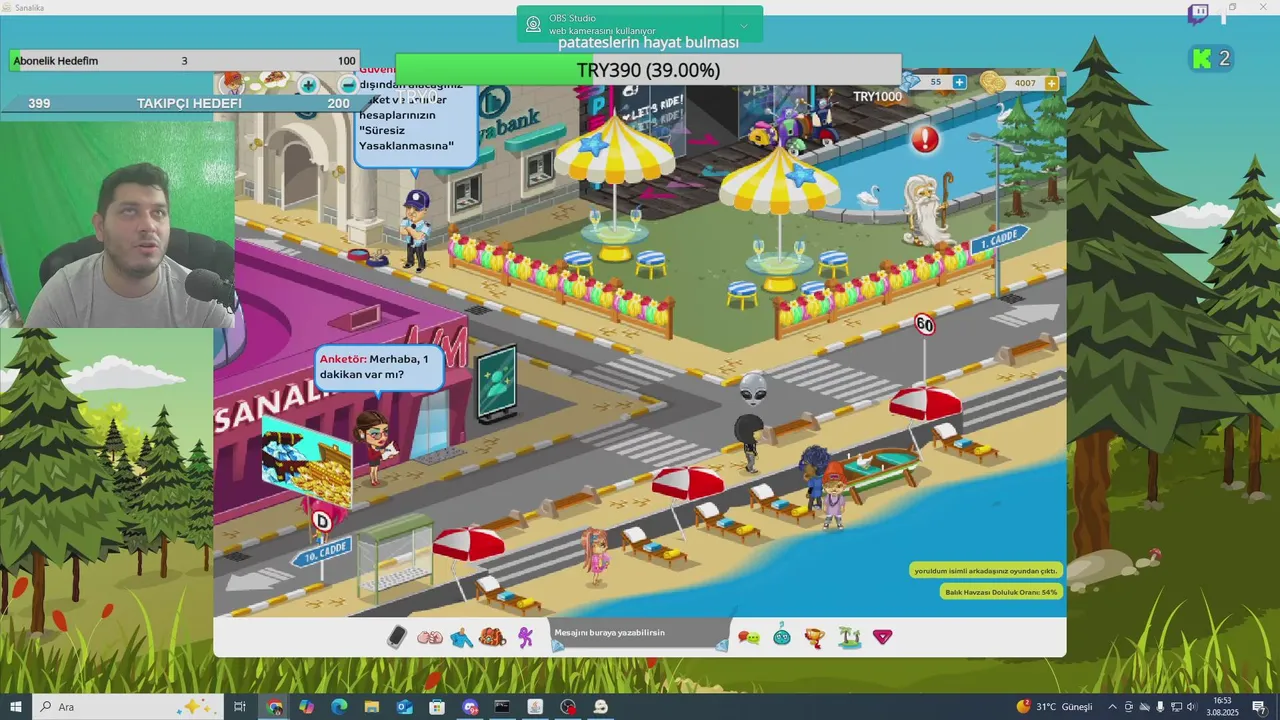The image size is (1280, 720).
Task: Click the 'Balık Havzası Doluluk Oranı: 54%' notice
Action: (x=1000, y=592)
